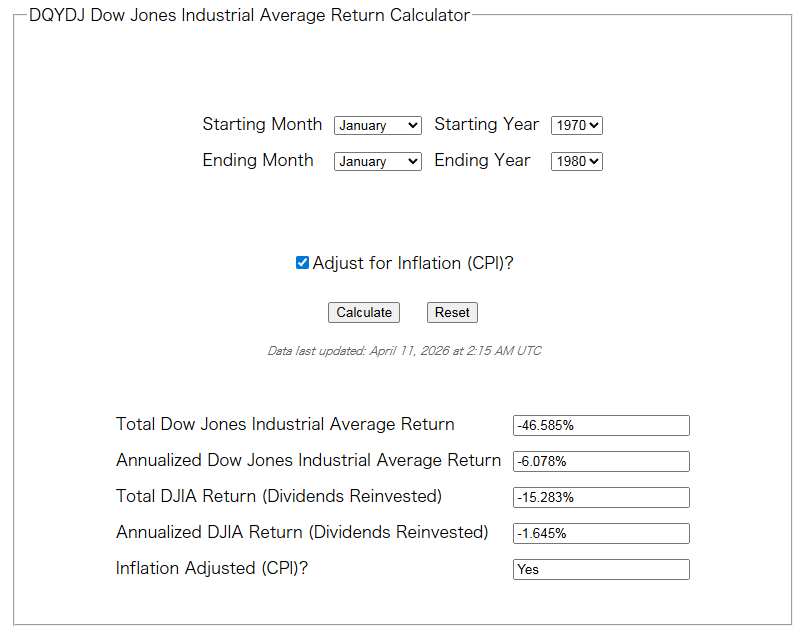
Task: Click the "Ending Month" label text
Action: coord(258,161)
